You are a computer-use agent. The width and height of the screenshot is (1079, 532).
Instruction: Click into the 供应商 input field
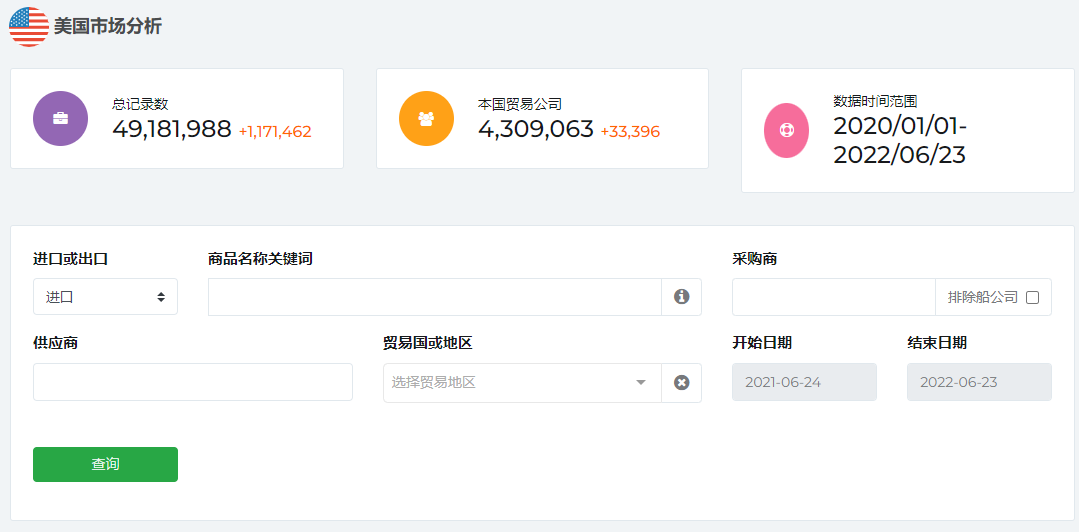tap(192, 382)
